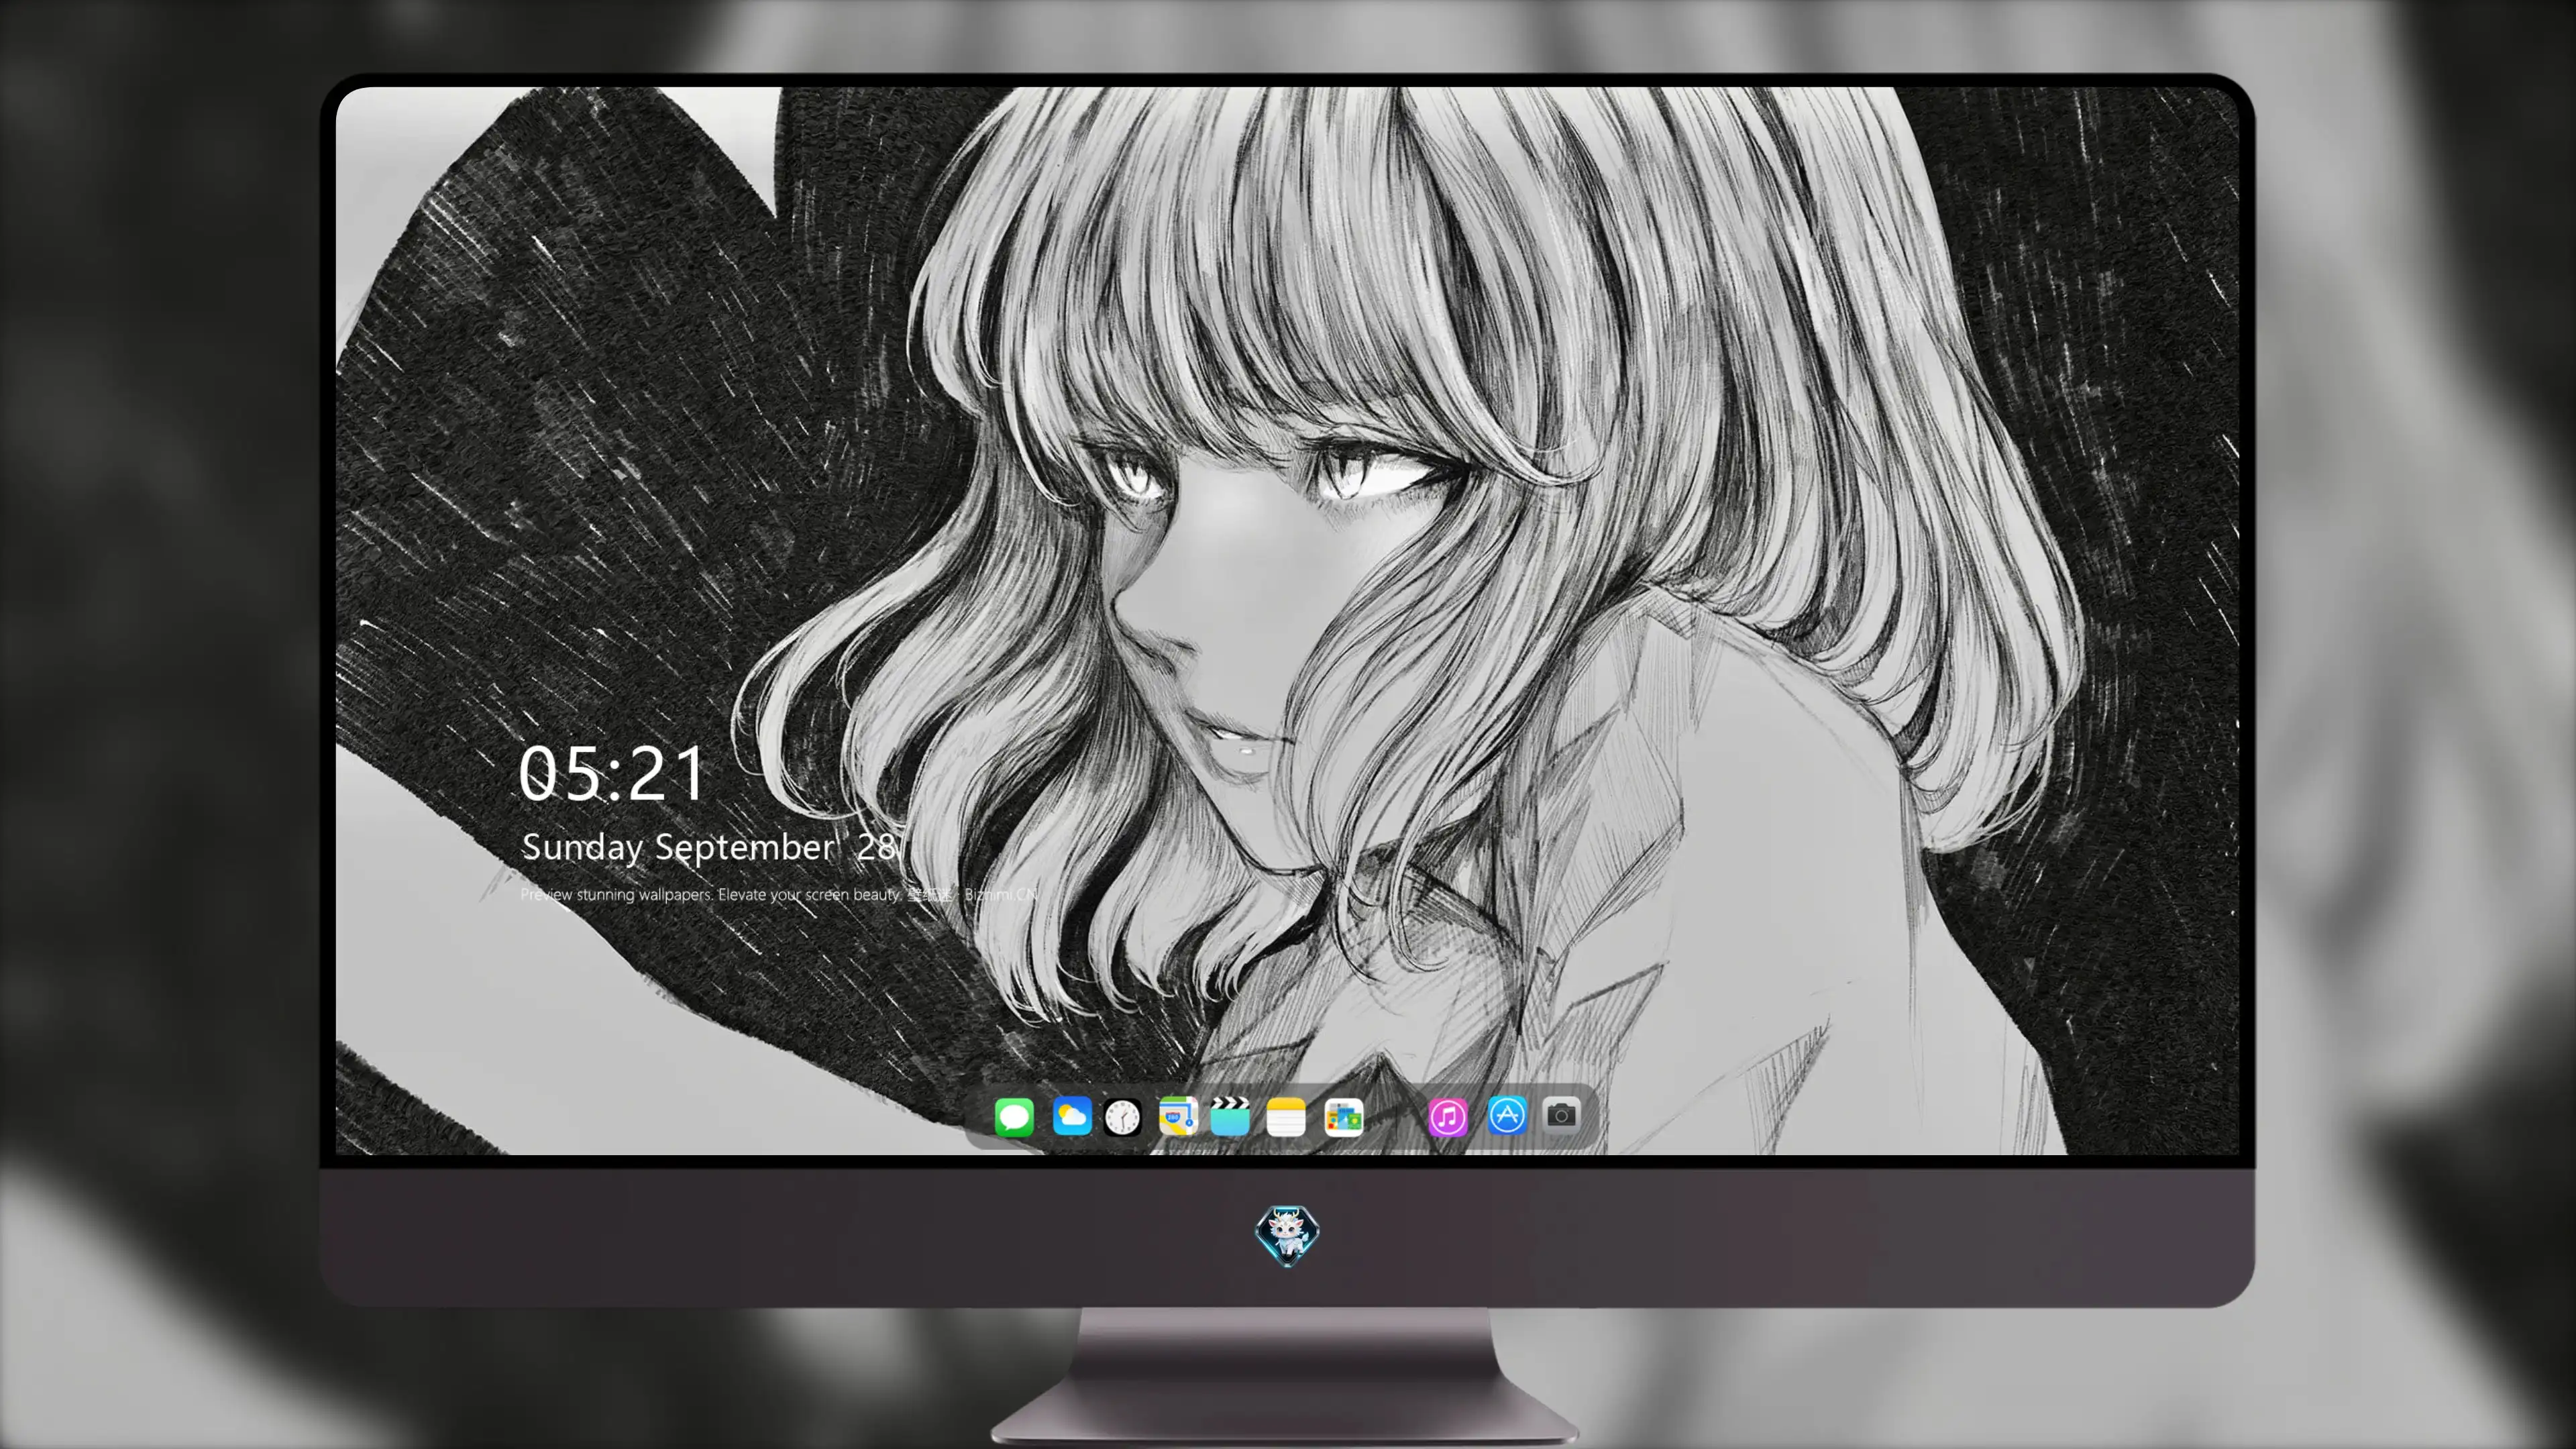Launch the Videos clapperboard app in the dock
2576x1449 pixels.
tap(1230, 1116)
